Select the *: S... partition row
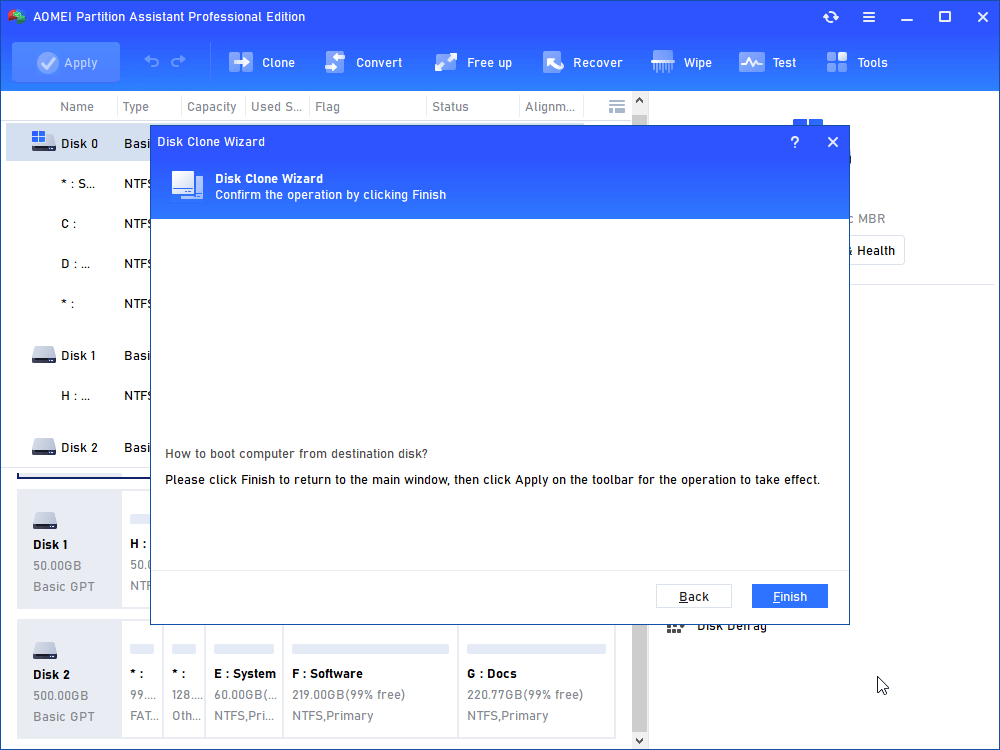Image resolution: width=1000 pixels, height=750 pixels. [79, 184]
